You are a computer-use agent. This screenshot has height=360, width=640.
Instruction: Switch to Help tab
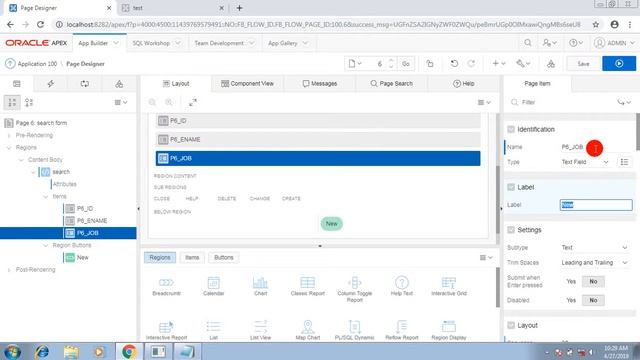click(463, 84)
